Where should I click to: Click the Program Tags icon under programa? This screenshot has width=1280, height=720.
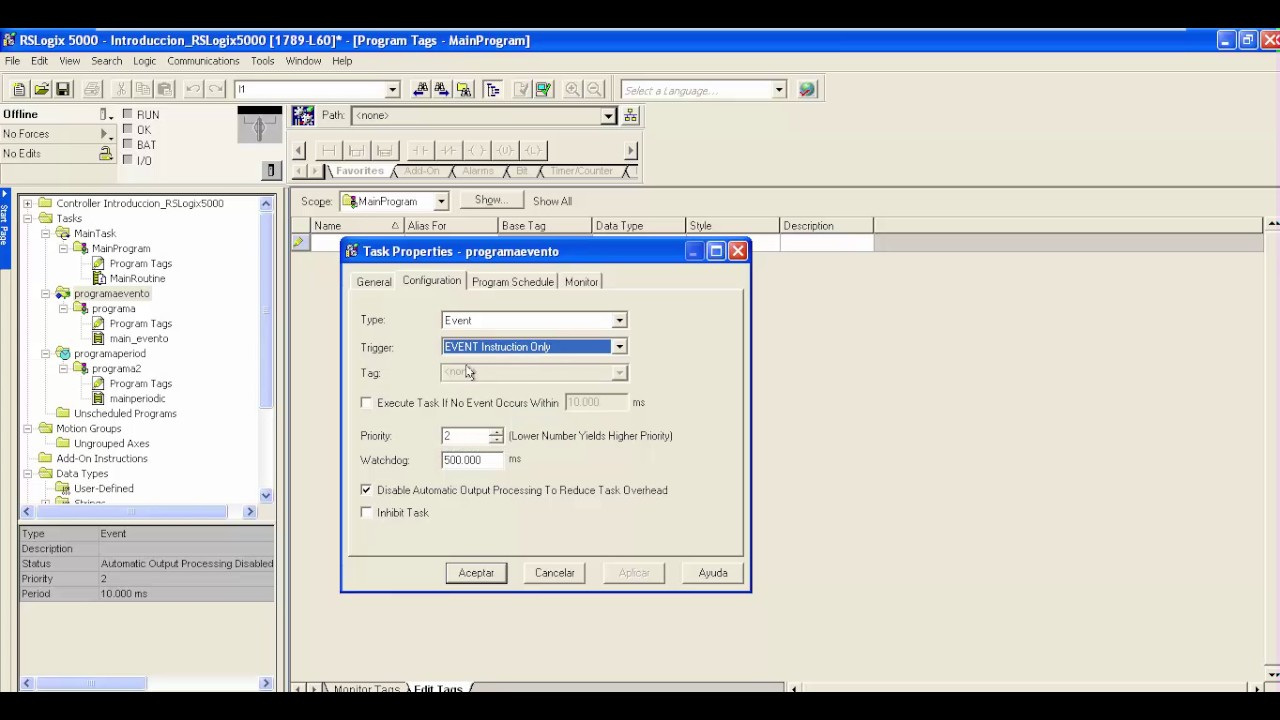pyautogui.click(x=98, y=323)
